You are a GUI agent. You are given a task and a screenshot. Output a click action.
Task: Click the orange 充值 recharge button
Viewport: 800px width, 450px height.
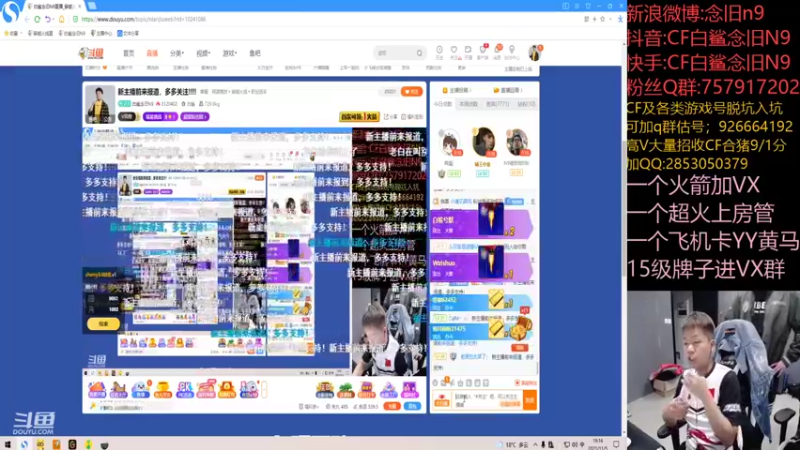392,407
